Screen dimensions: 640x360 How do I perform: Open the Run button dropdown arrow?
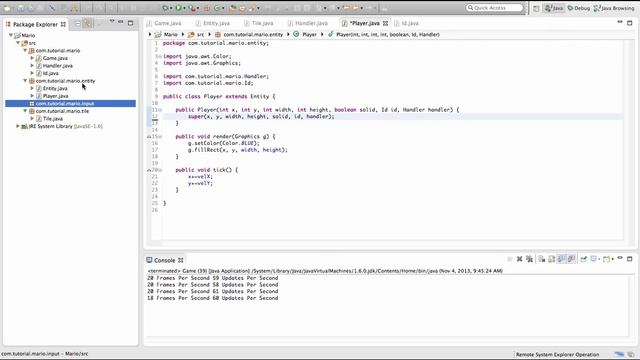184,8
